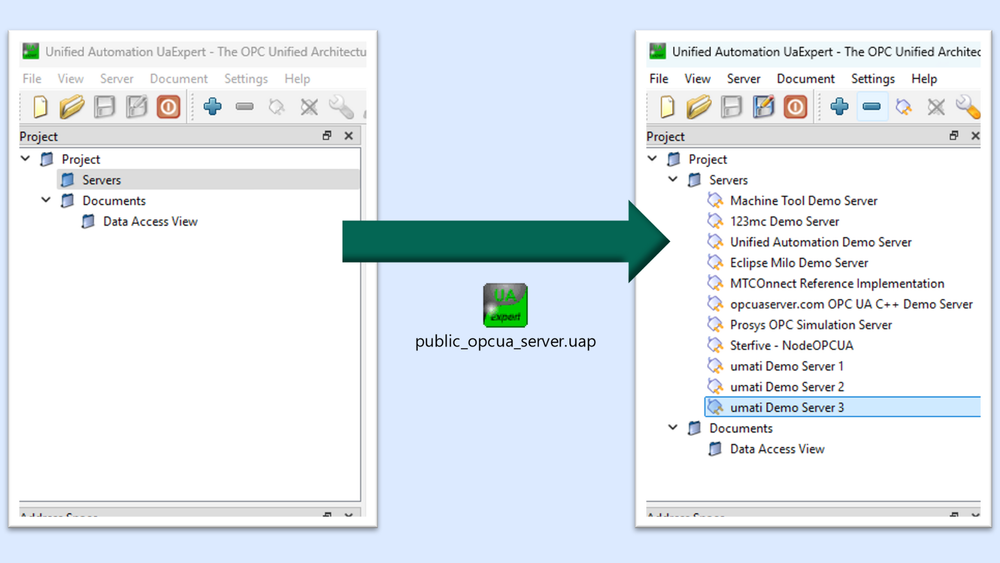
Task: Select Prosys OPC Simulation Server
Action: coord(811,325)
